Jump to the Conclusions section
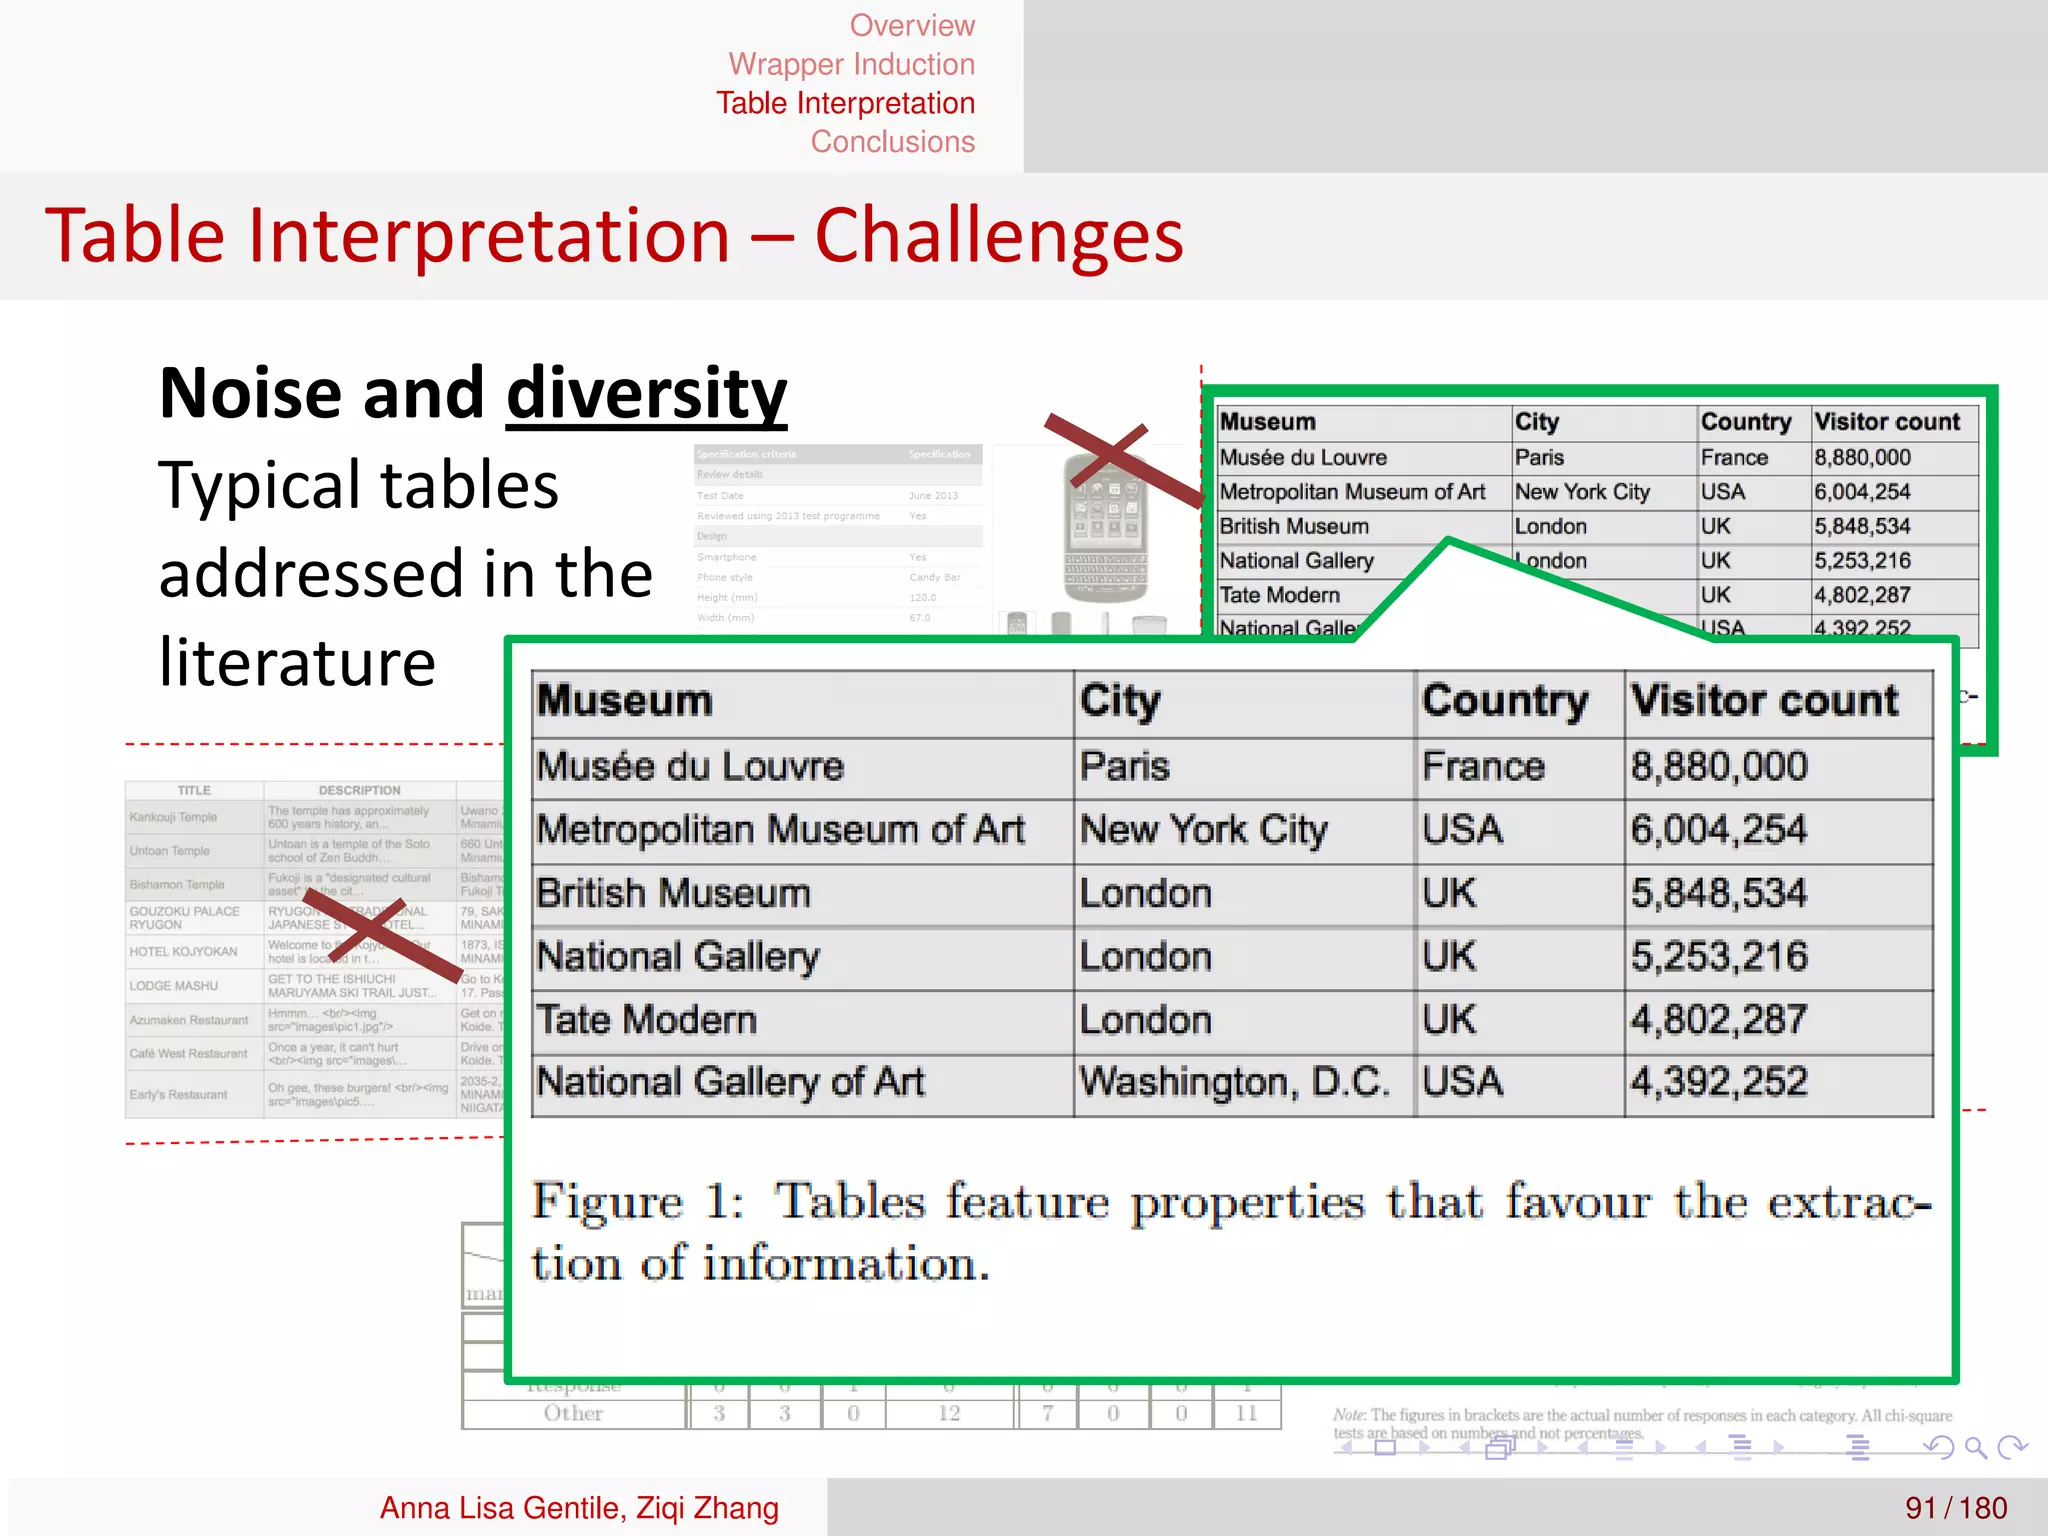 [892, 142]
